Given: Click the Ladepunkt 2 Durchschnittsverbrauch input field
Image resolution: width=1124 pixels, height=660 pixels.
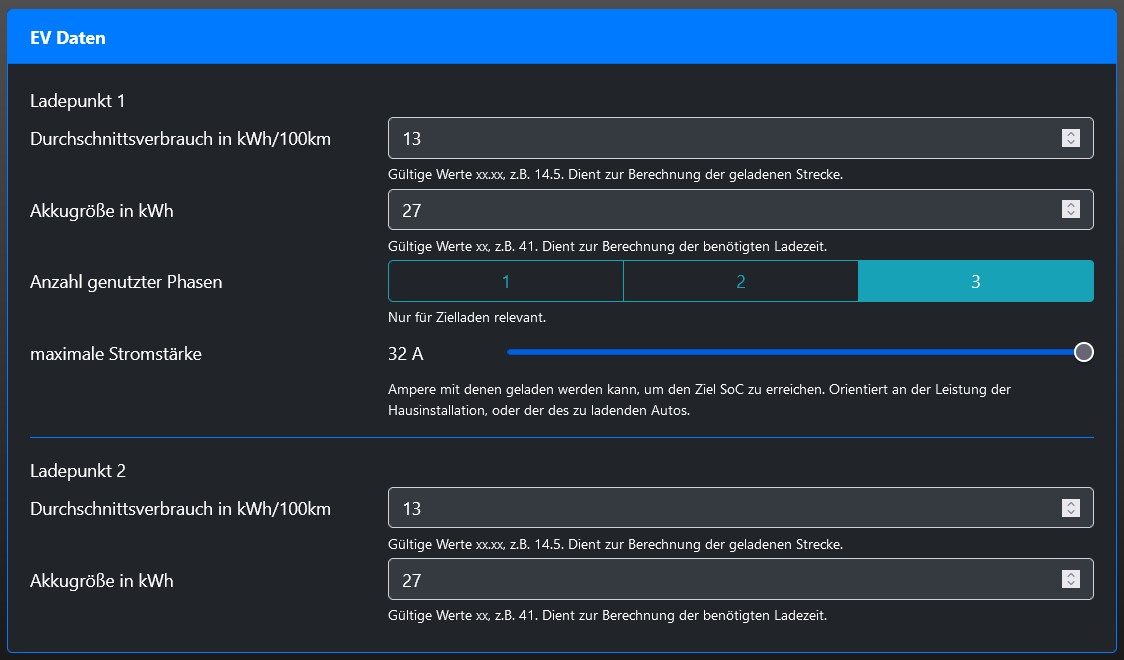Looking at the screenshot, I should pyautogui.click(x=740, y=508).
